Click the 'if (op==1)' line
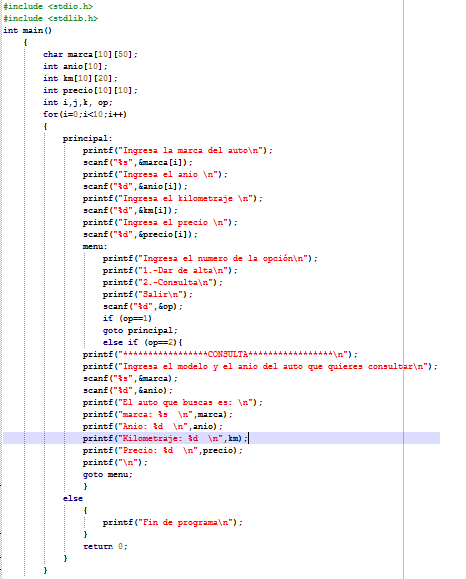Viewport: 466px width, 579px height. click(x=127, y=318)
